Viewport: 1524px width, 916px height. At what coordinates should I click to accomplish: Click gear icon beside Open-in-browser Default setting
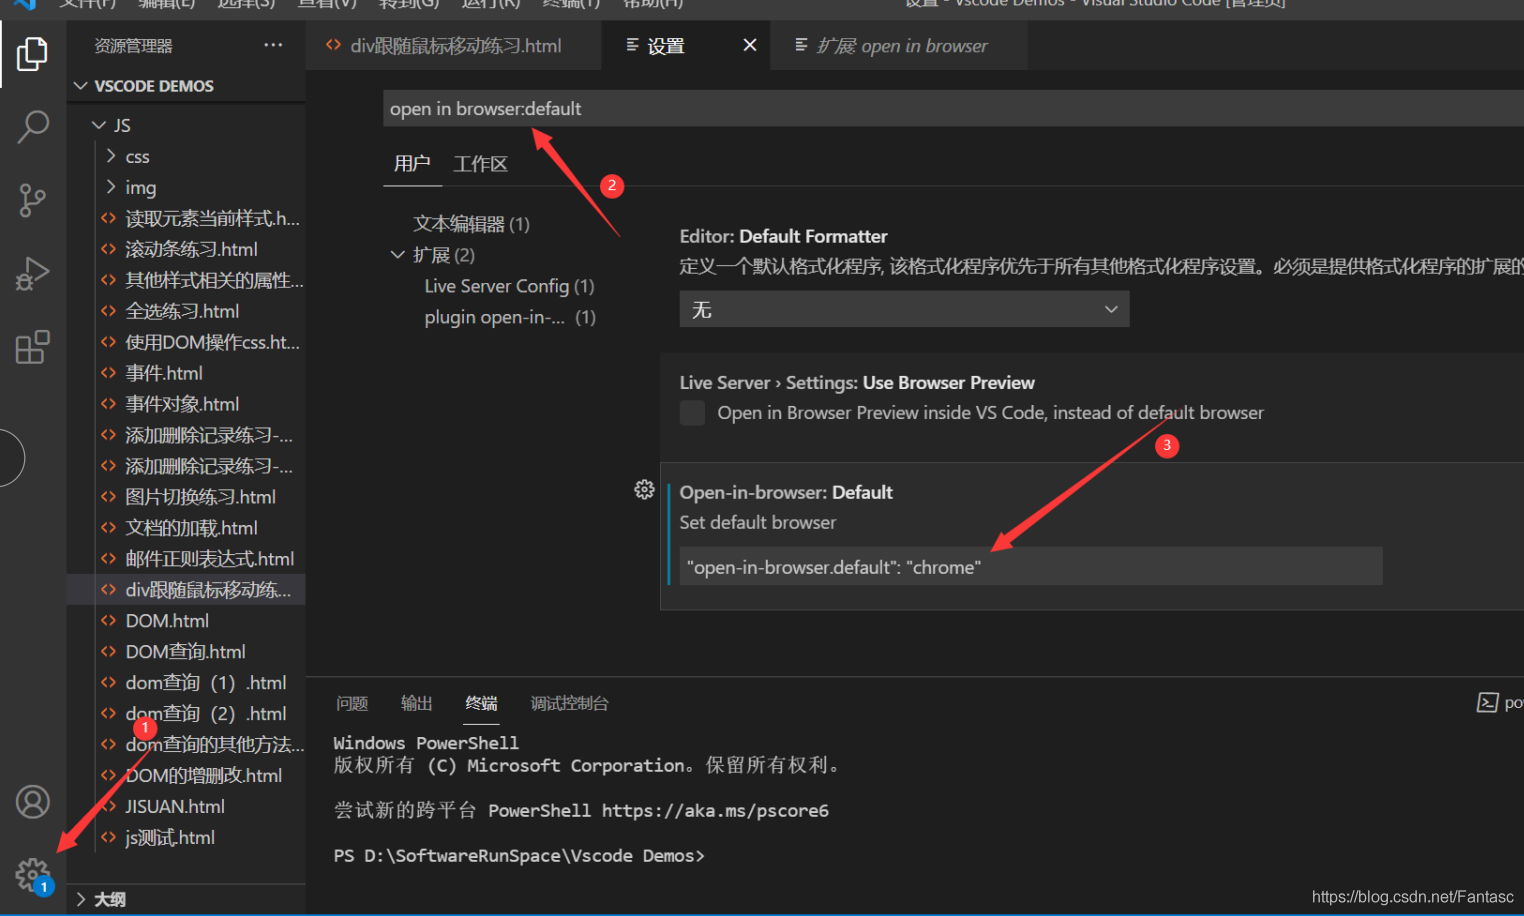644,489
